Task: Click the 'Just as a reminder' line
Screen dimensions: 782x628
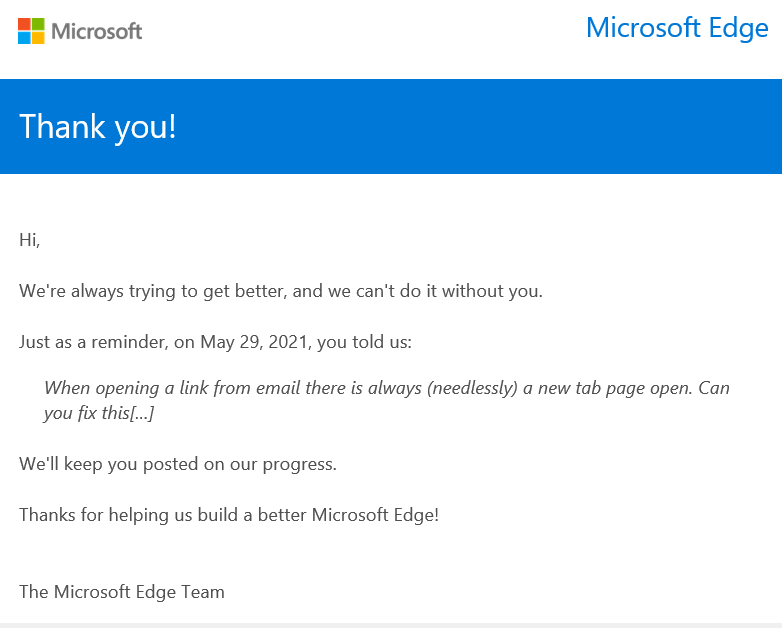Action: coord(215,342)
